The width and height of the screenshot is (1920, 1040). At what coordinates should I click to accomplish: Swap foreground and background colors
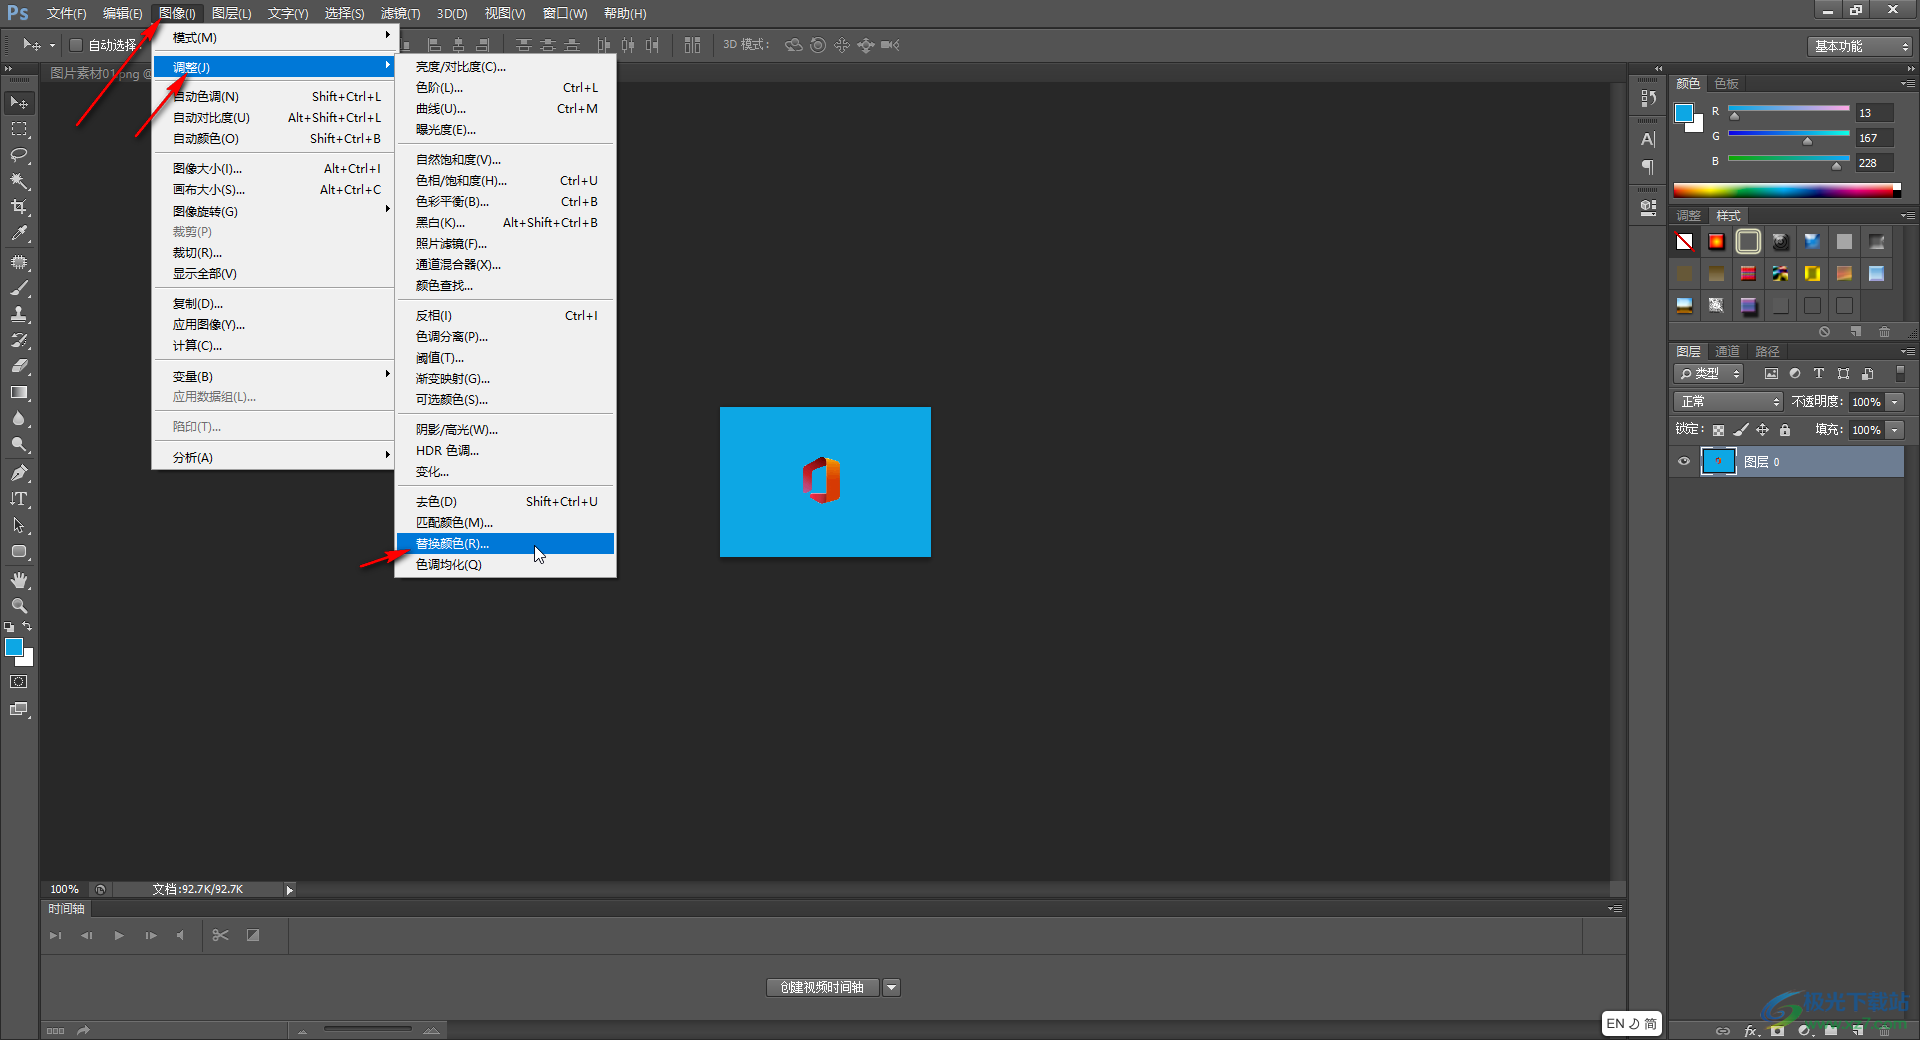click(28, 626)
